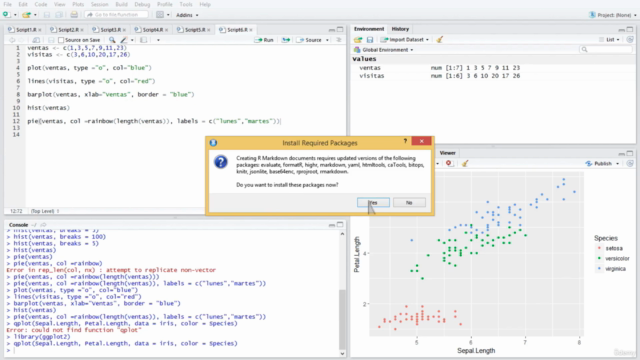This screenshot has width=640, height=360.
Task: Switch to the History tab
Action: click(x=400, y=29)
